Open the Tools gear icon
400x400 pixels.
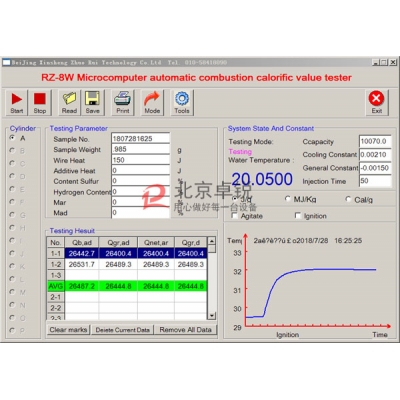[182, 103]
